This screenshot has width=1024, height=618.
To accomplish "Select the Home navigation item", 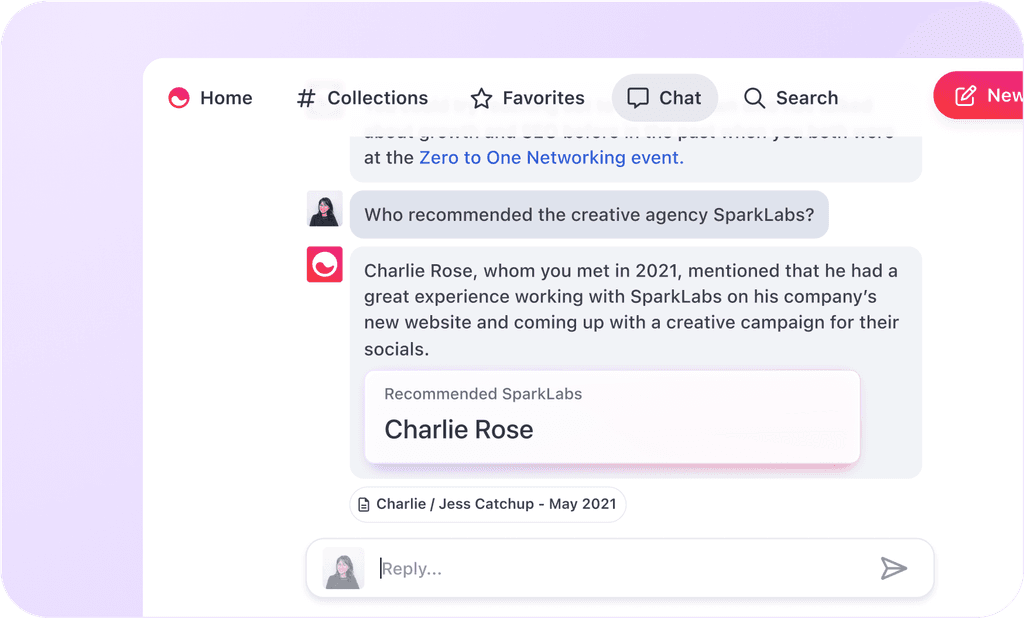I will pos(210,98).
